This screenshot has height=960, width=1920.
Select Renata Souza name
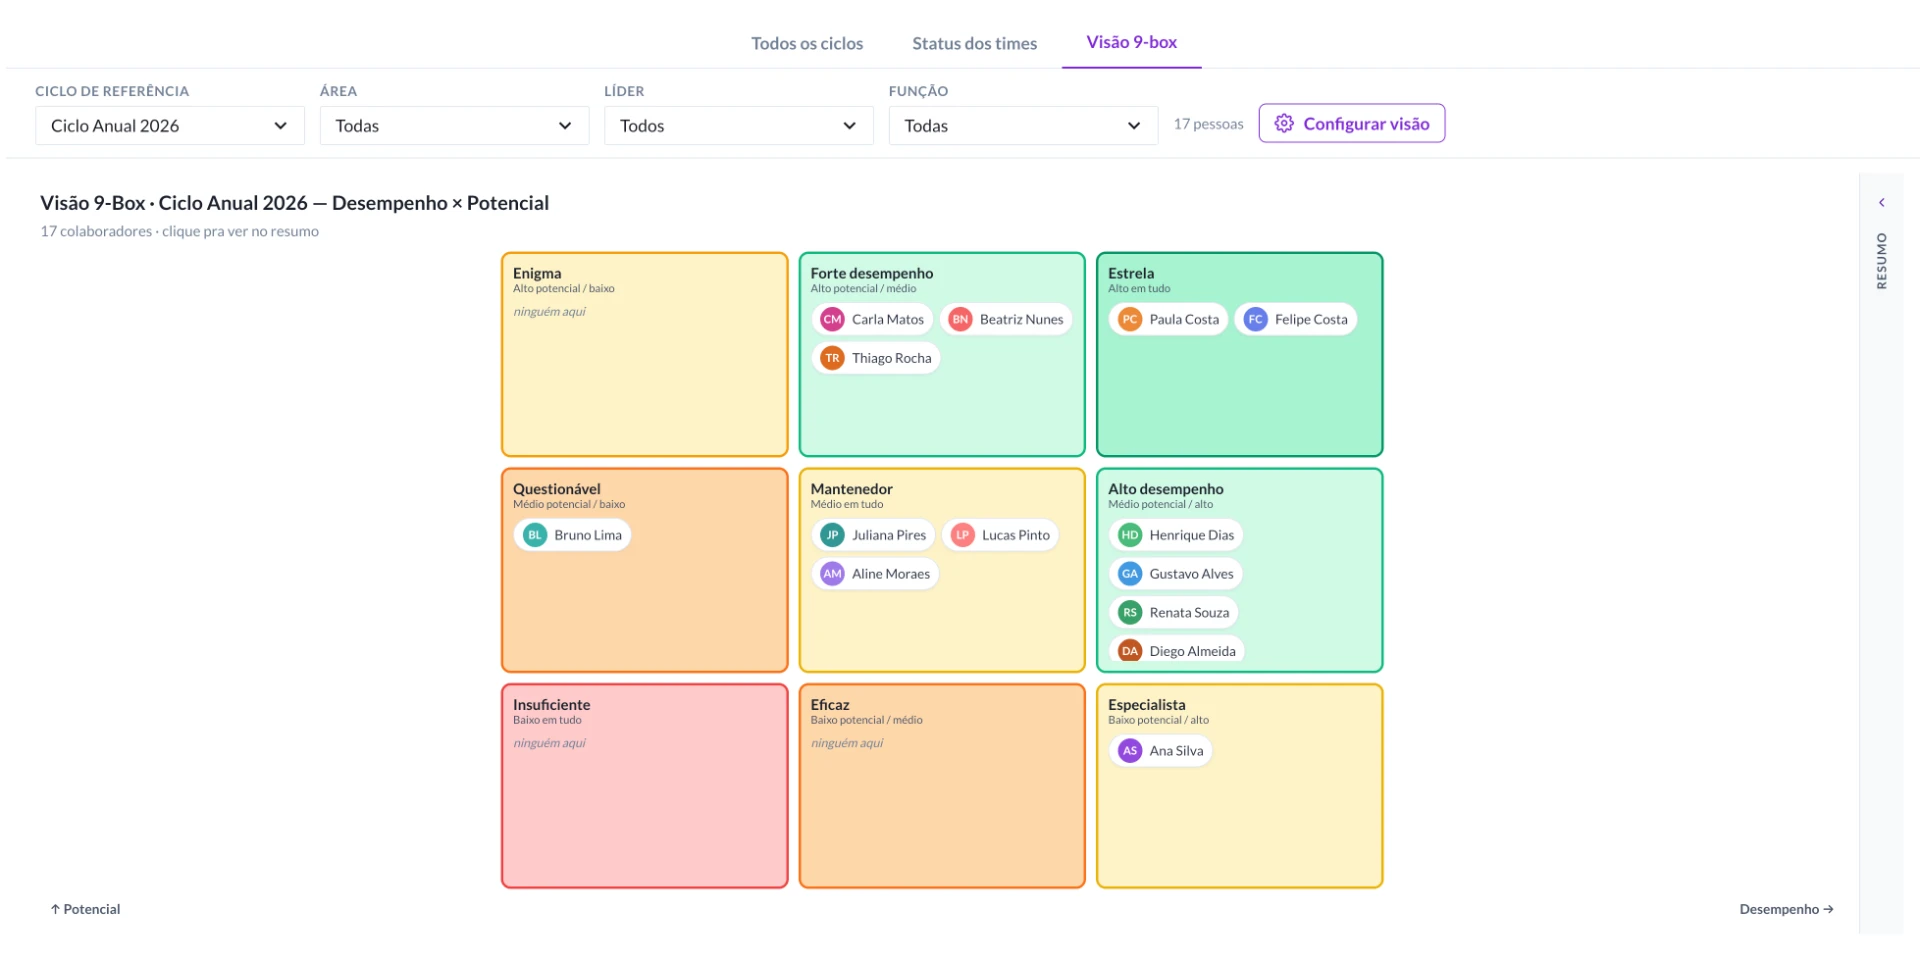point(1189,612)
